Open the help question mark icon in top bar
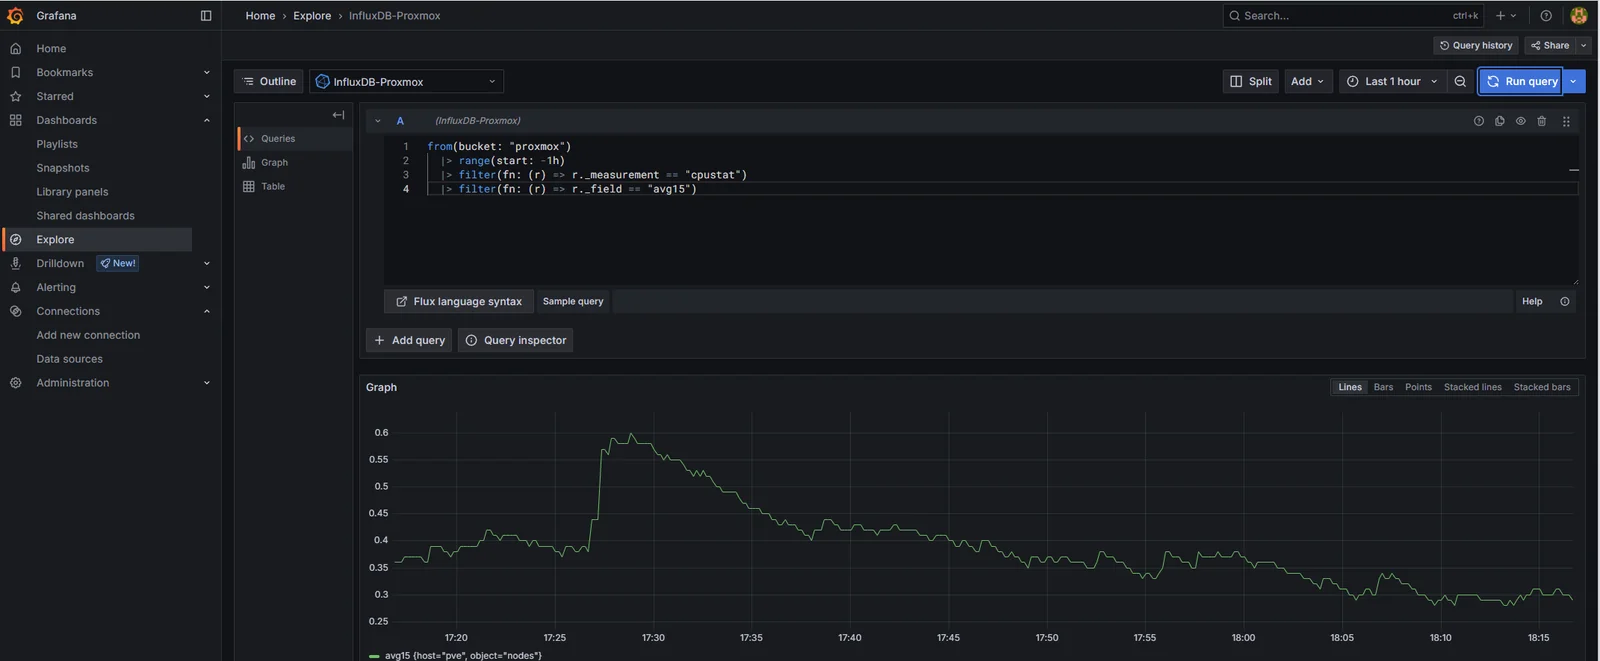1600x661 pixels. (x=1546, y=16)
